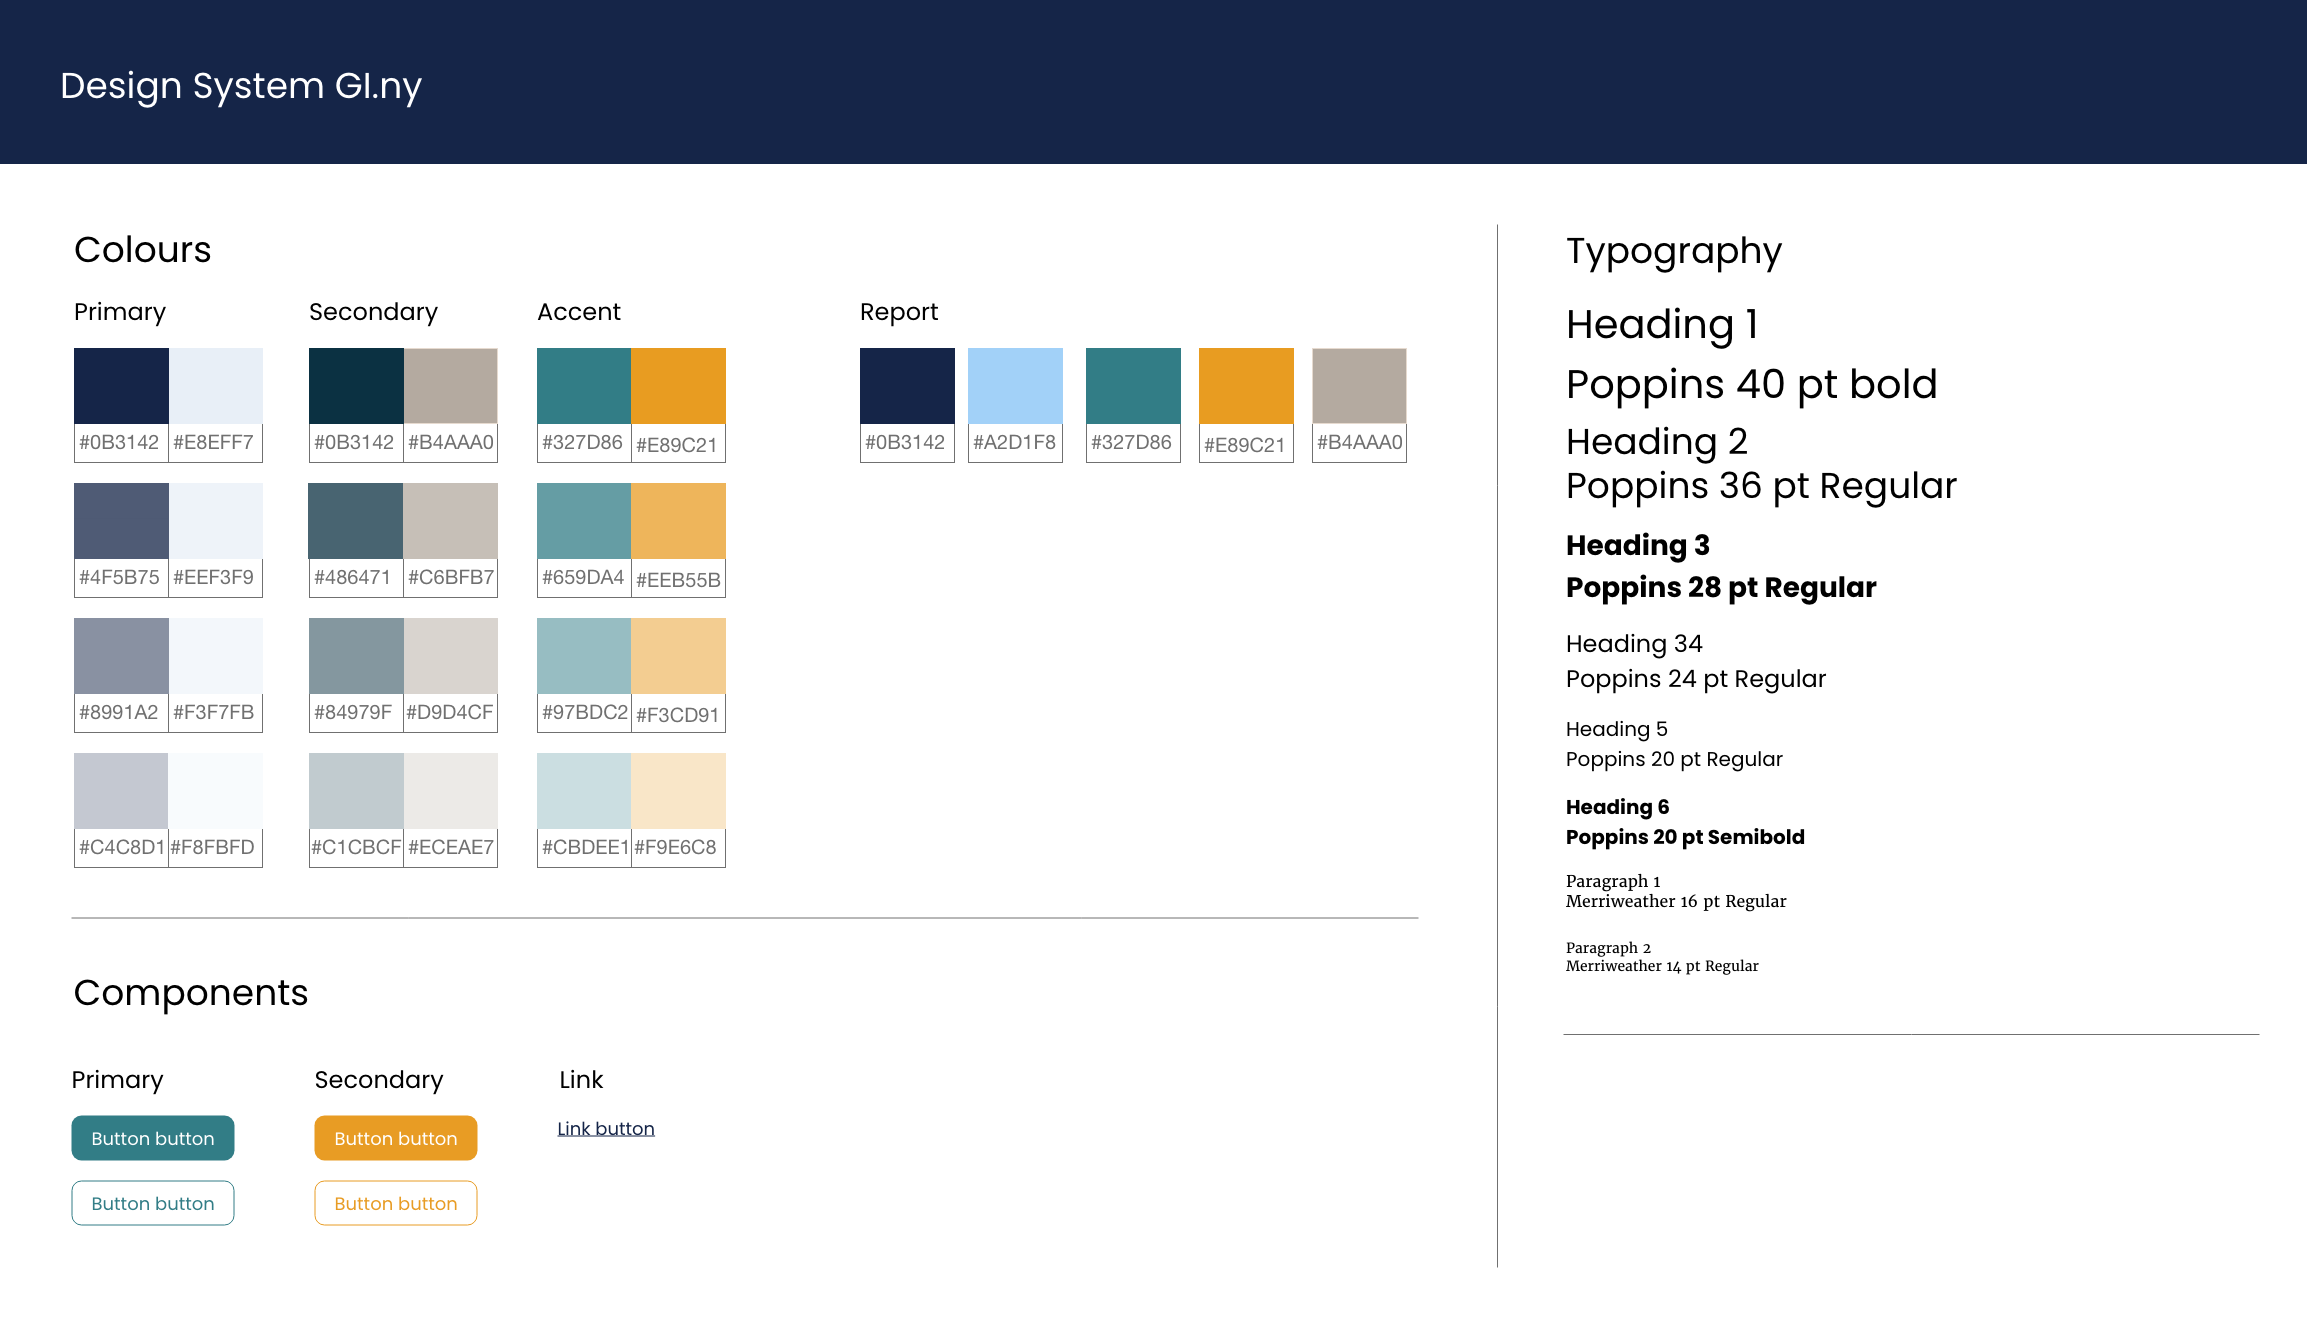Open the Link button hyperlink

click(x=605, y=1129)
